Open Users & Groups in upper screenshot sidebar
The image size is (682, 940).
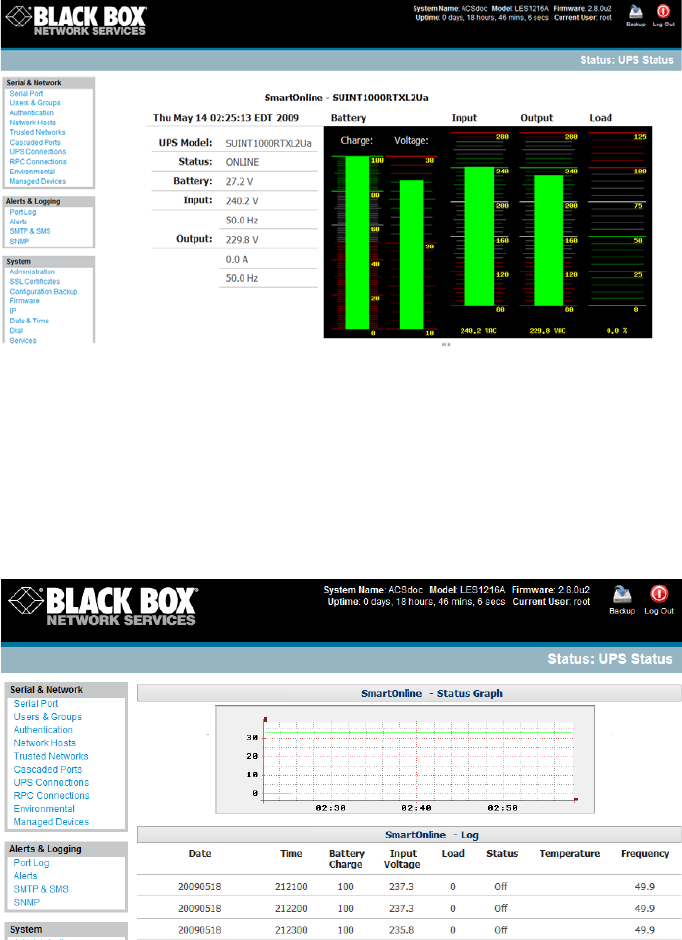[x=35, y=103]
